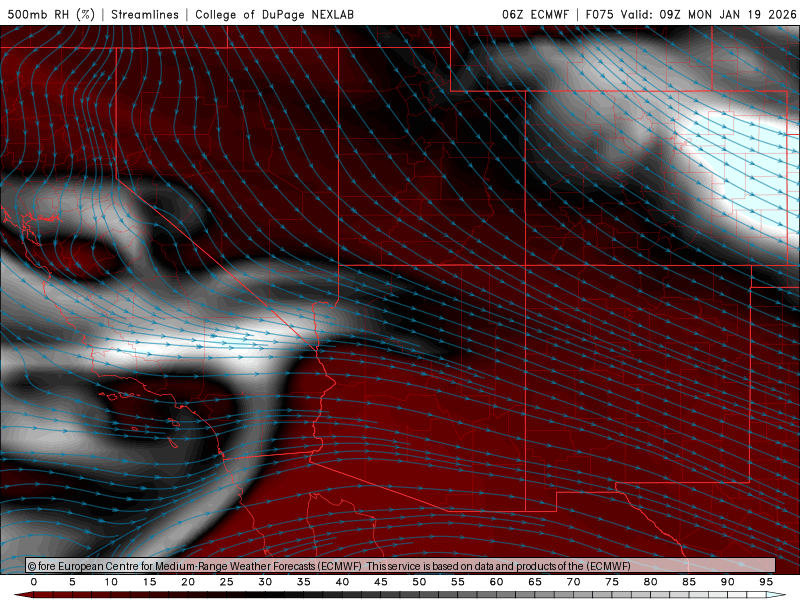
Task: Click the '55' value on color scale
Action: [458, 582]
